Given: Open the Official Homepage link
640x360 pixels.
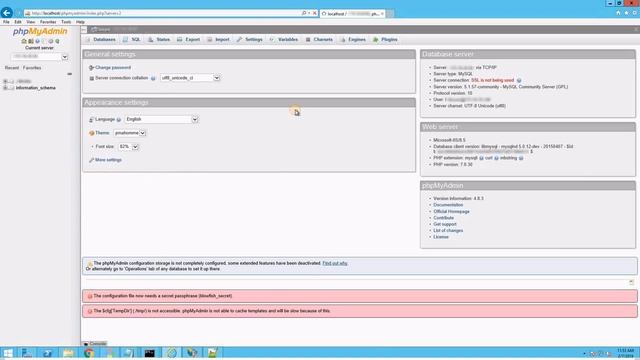Looking at the screenshot, I should pos(451,211).
